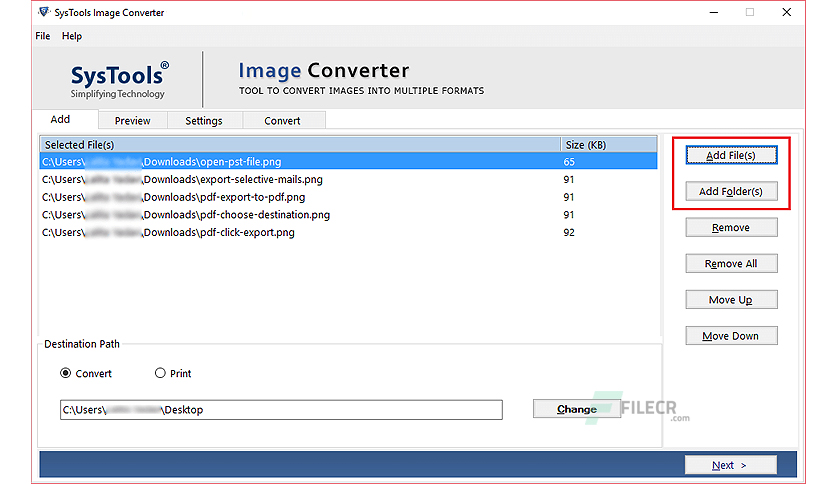Click the Remove All button
Image resolution: width=836 pixels, height=484 pixels.
[x=731, y=264]
